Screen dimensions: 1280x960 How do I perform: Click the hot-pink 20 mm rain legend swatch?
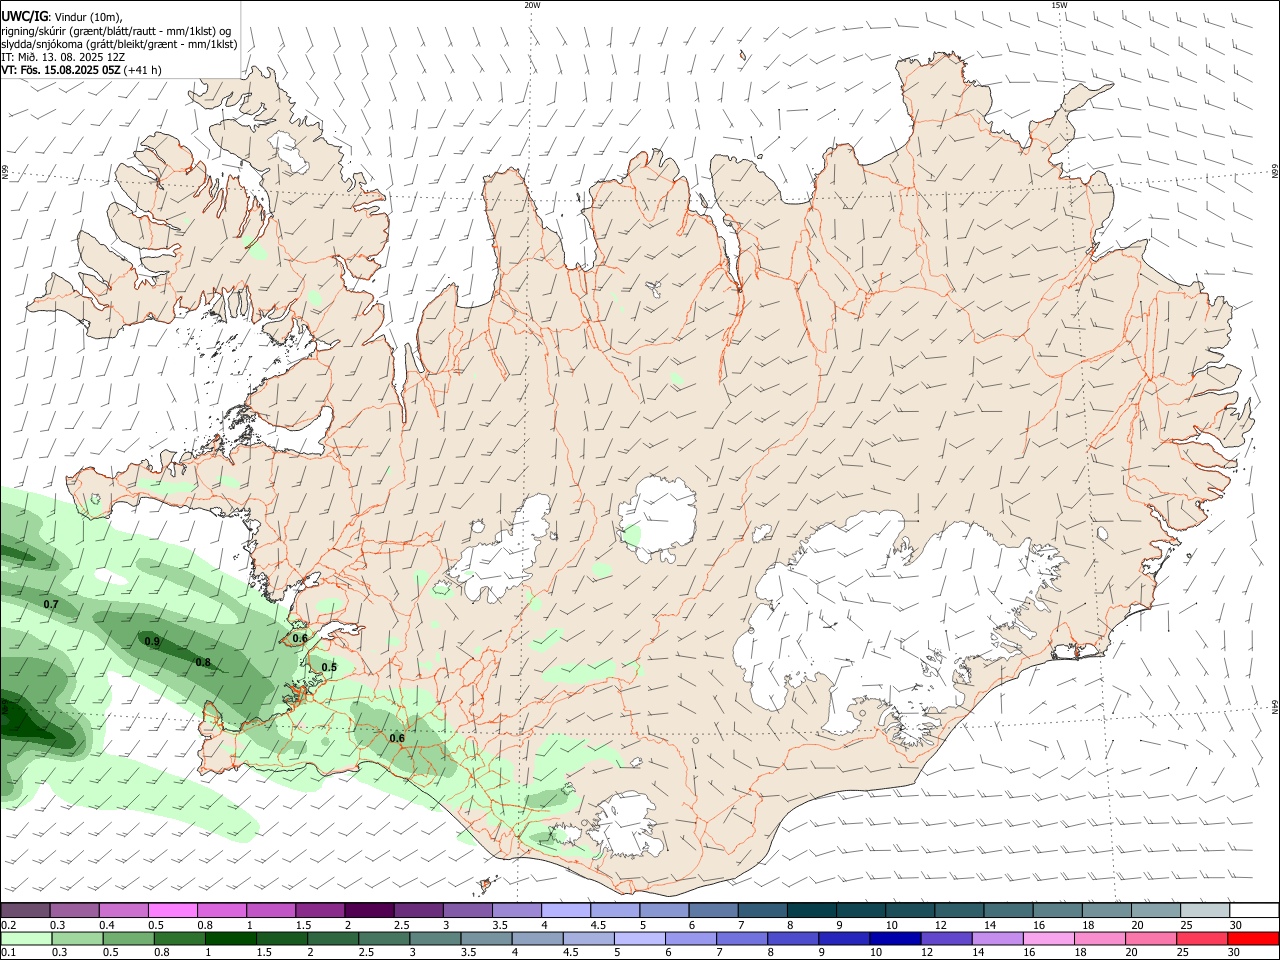point(1153,939)
